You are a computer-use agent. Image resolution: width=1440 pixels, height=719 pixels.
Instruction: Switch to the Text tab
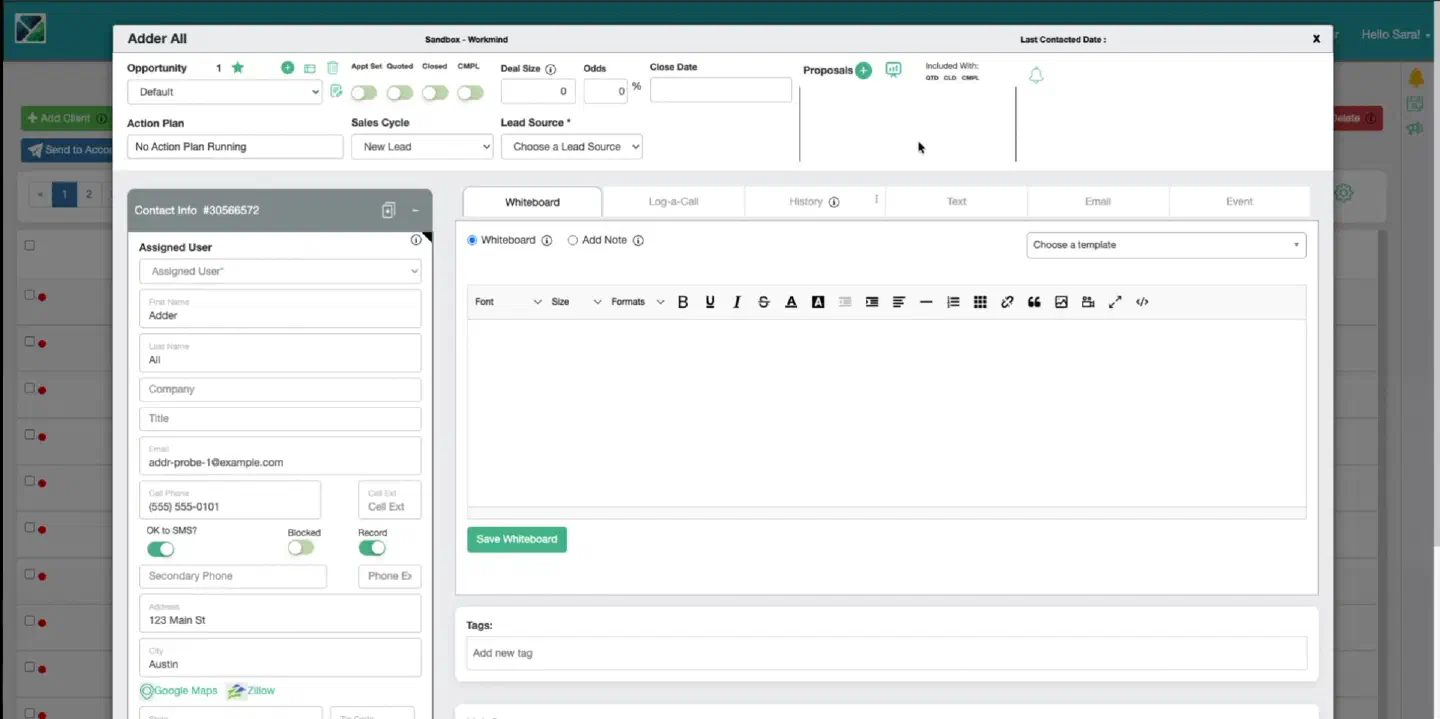(957, 202)
